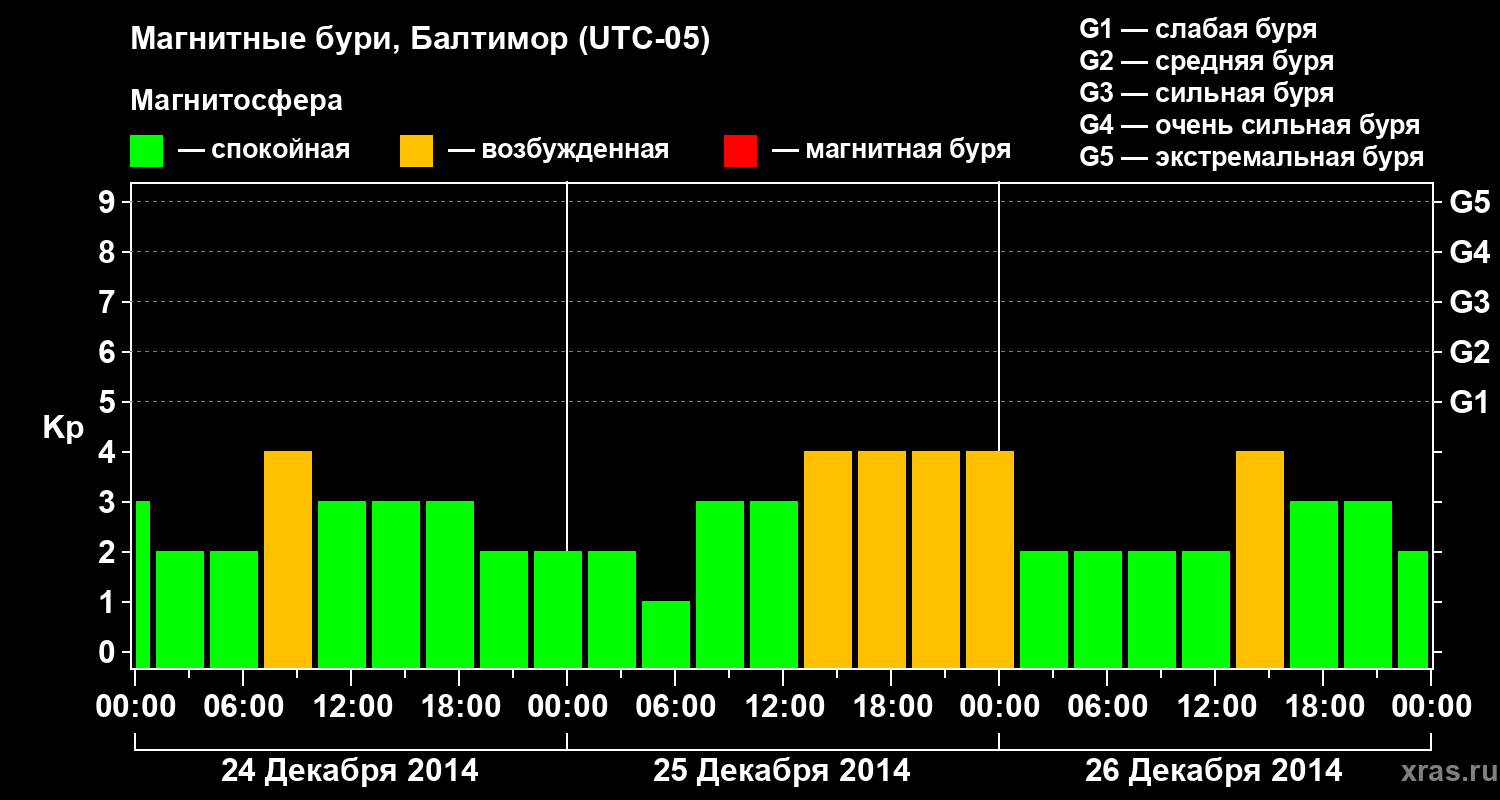Image resolution: width=1500 pixels, height=800 pixels.
Task: Click the 'G3' right-axis scale label
Action: tap(1469, 302)
